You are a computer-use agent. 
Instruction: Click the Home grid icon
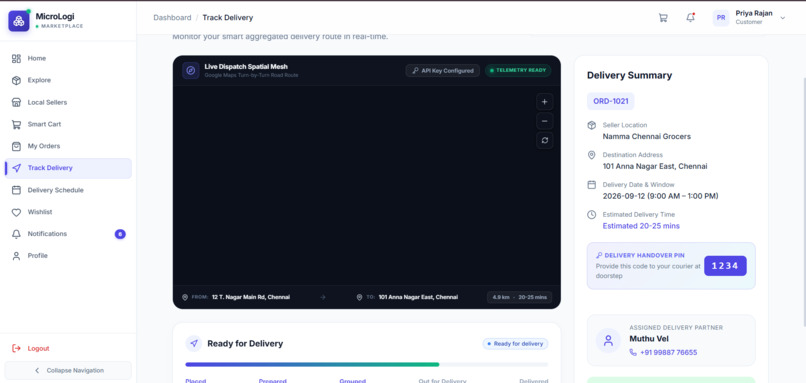16,59
